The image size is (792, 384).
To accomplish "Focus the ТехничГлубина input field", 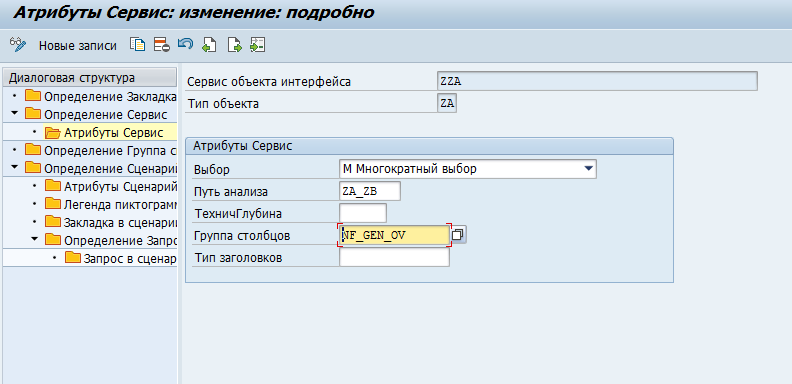I will click(x=363, y=213).
